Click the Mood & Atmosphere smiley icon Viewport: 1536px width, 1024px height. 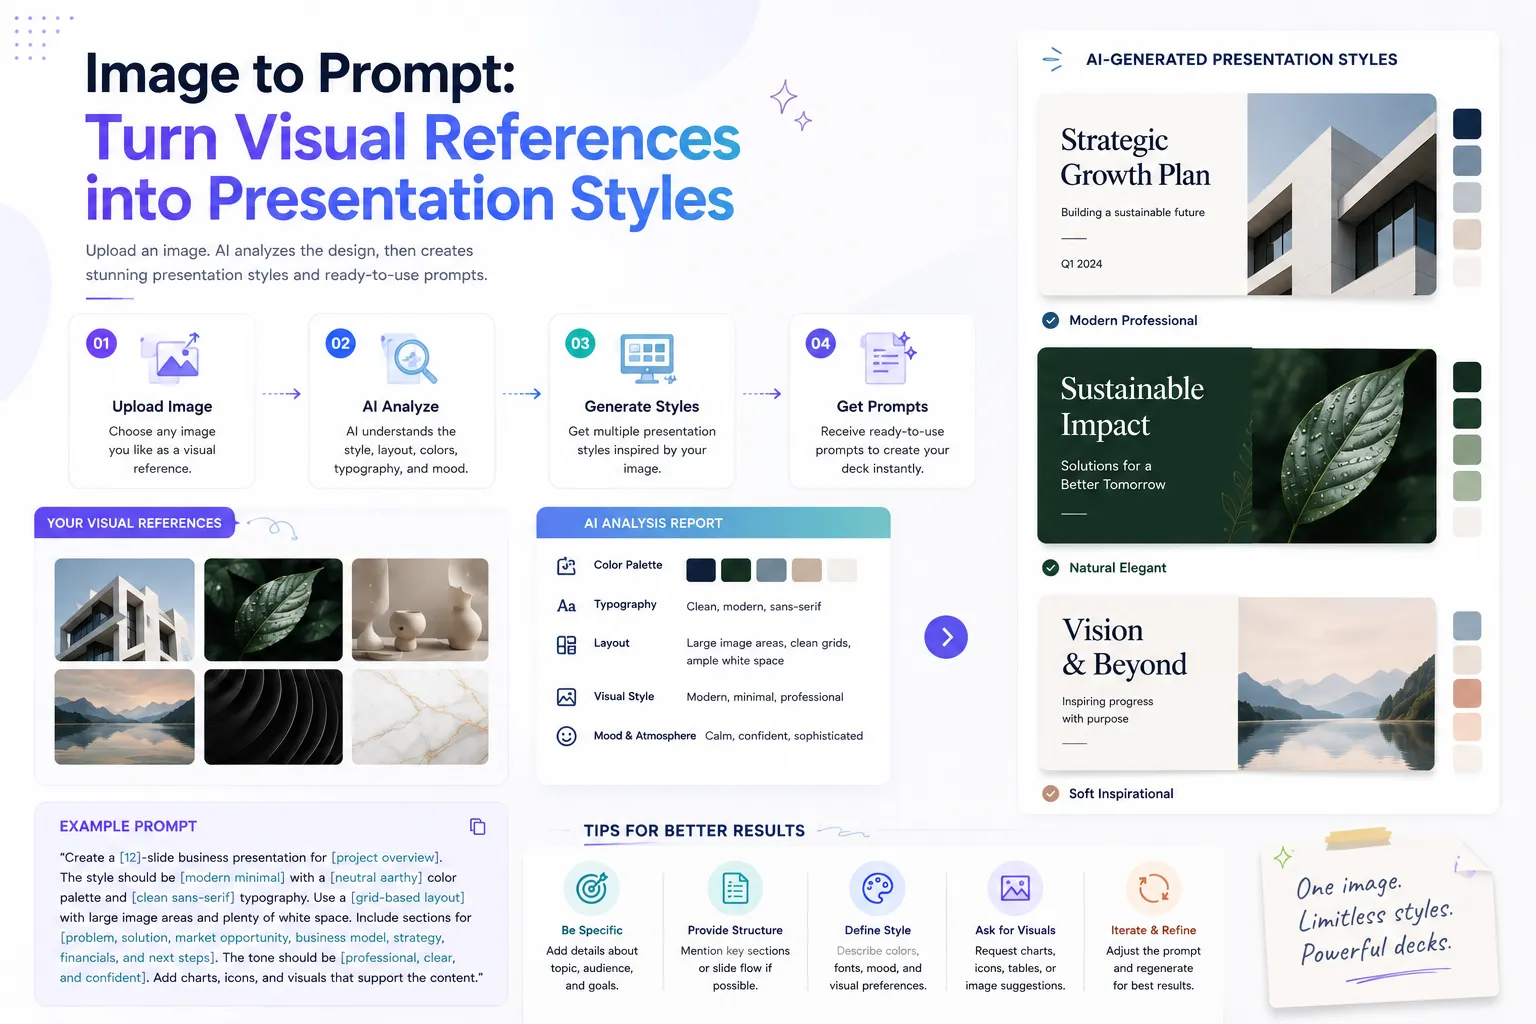pos(566,736)
